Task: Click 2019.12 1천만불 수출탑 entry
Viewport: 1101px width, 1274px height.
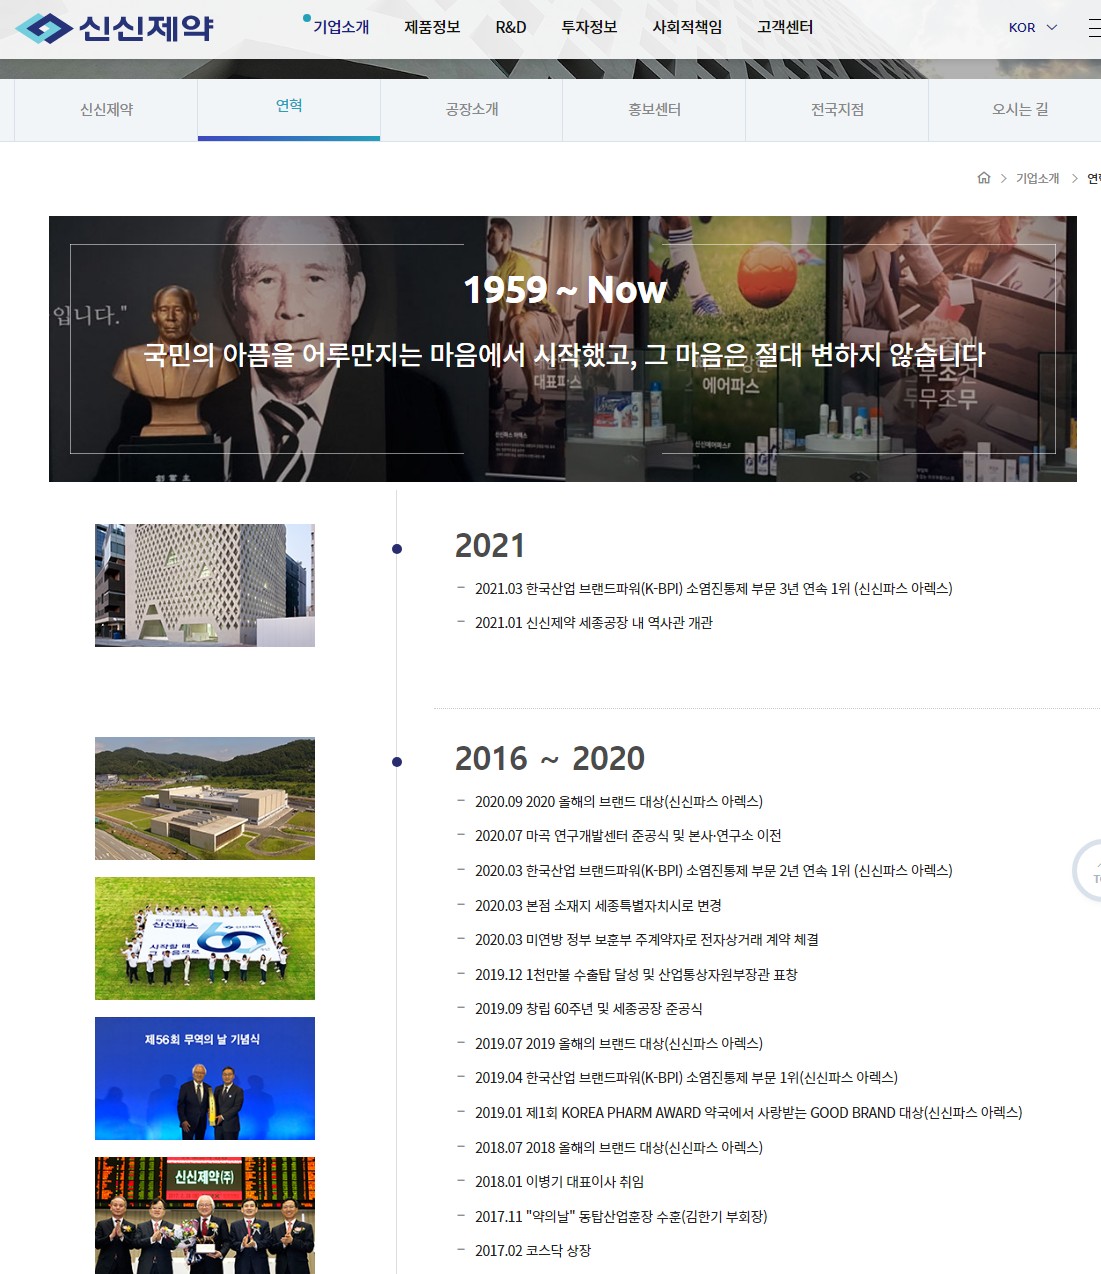Action: (636, 975)
